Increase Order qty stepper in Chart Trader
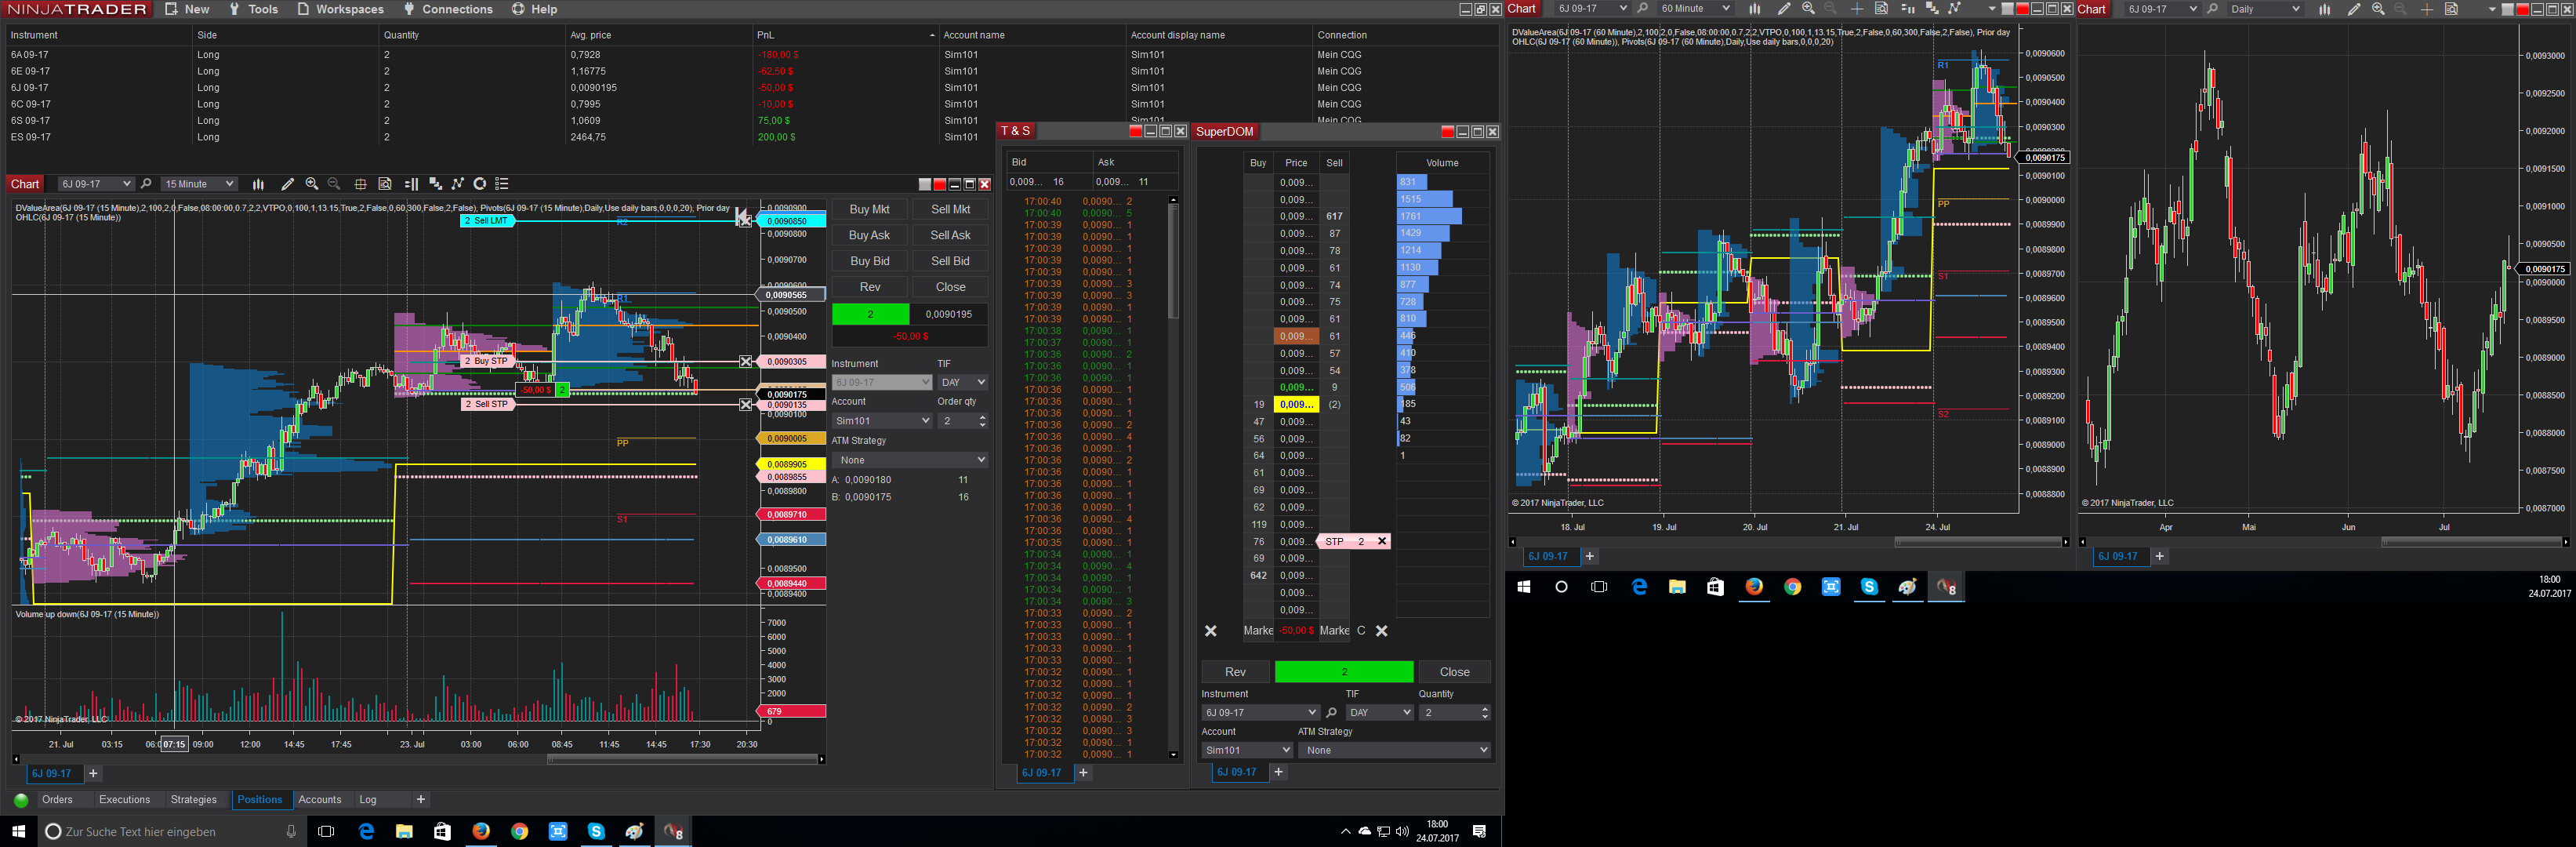Screen dimensions: 2576x847 coord(982,417)
